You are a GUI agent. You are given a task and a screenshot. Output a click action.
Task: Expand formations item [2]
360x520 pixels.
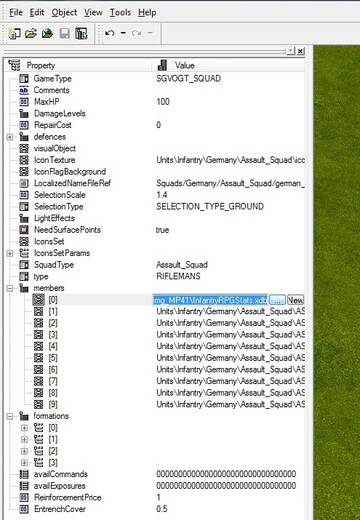[24, 451]
